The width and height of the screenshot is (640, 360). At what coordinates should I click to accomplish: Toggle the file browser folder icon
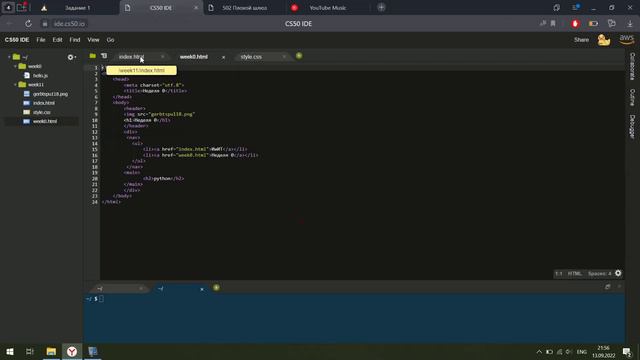coord(93,56)
